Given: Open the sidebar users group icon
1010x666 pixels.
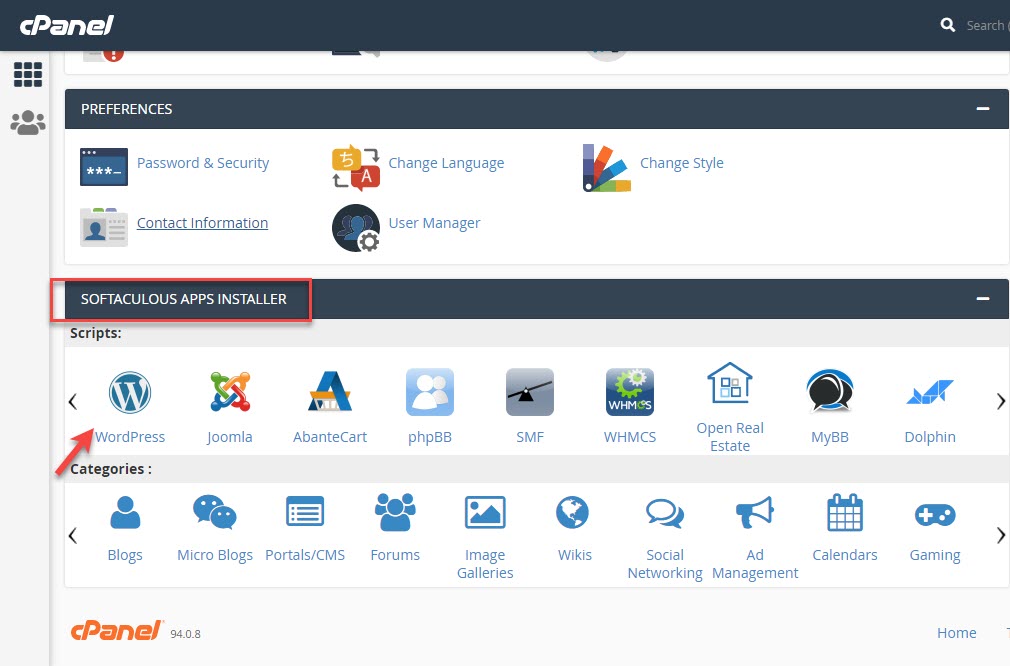Looking at the screenshot, I should (28, 122).
